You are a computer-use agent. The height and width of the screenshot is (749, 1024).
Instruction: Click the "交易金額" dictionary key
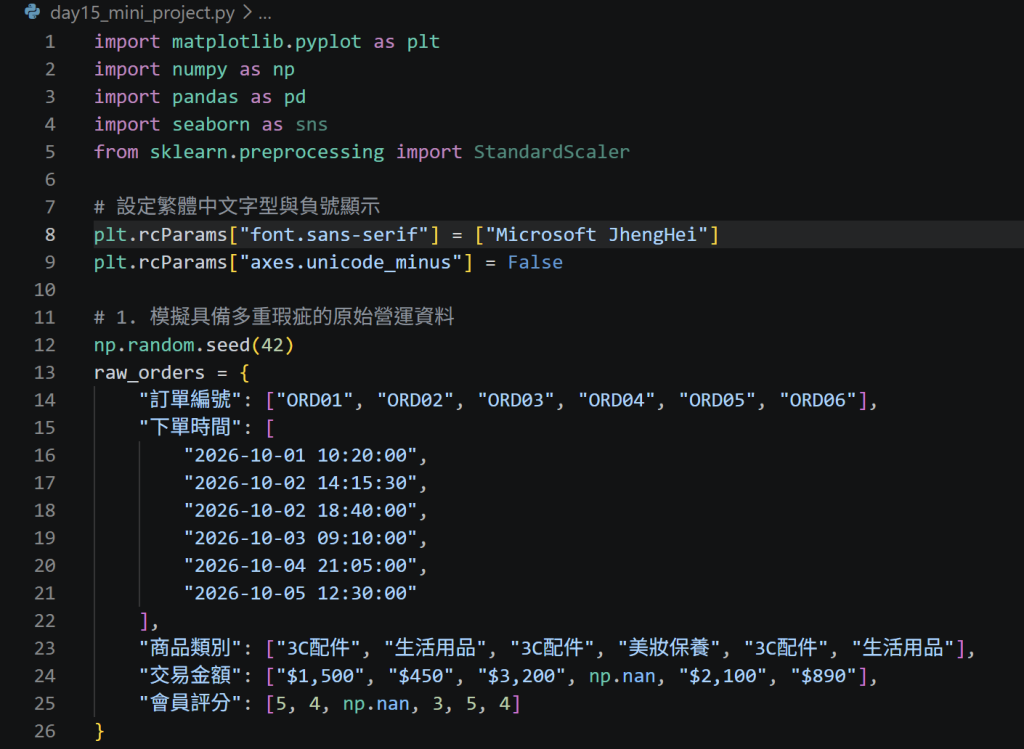pyautogui.click(x=191, y=675)
